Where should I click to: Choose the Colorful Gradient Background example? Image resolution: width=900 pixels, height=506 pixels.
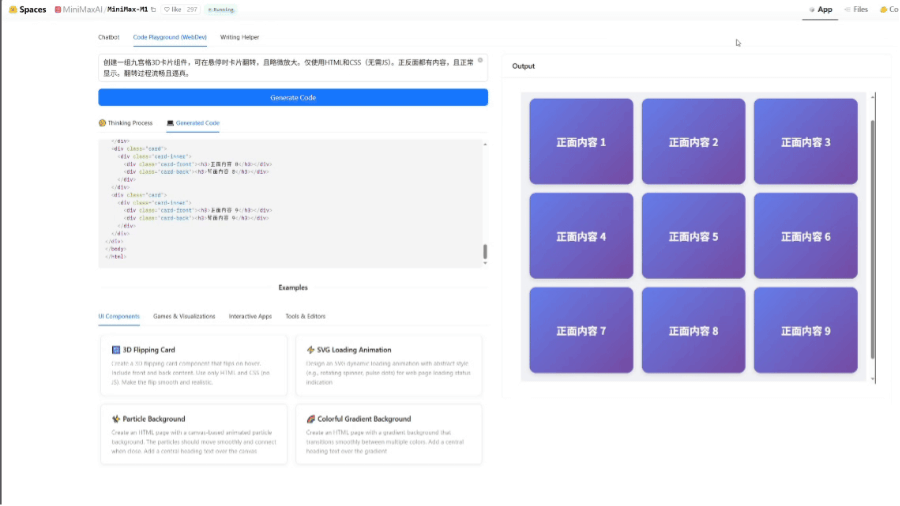click(389, 434)
